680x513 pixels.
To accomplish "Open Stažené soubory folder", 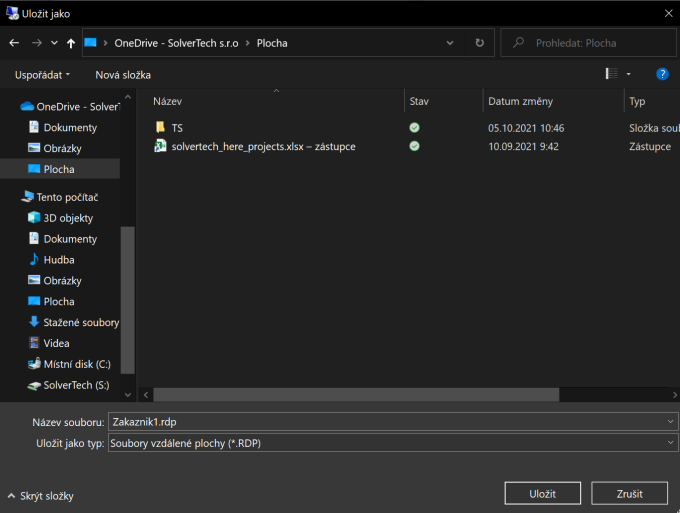I will click(x=81, y=322).
